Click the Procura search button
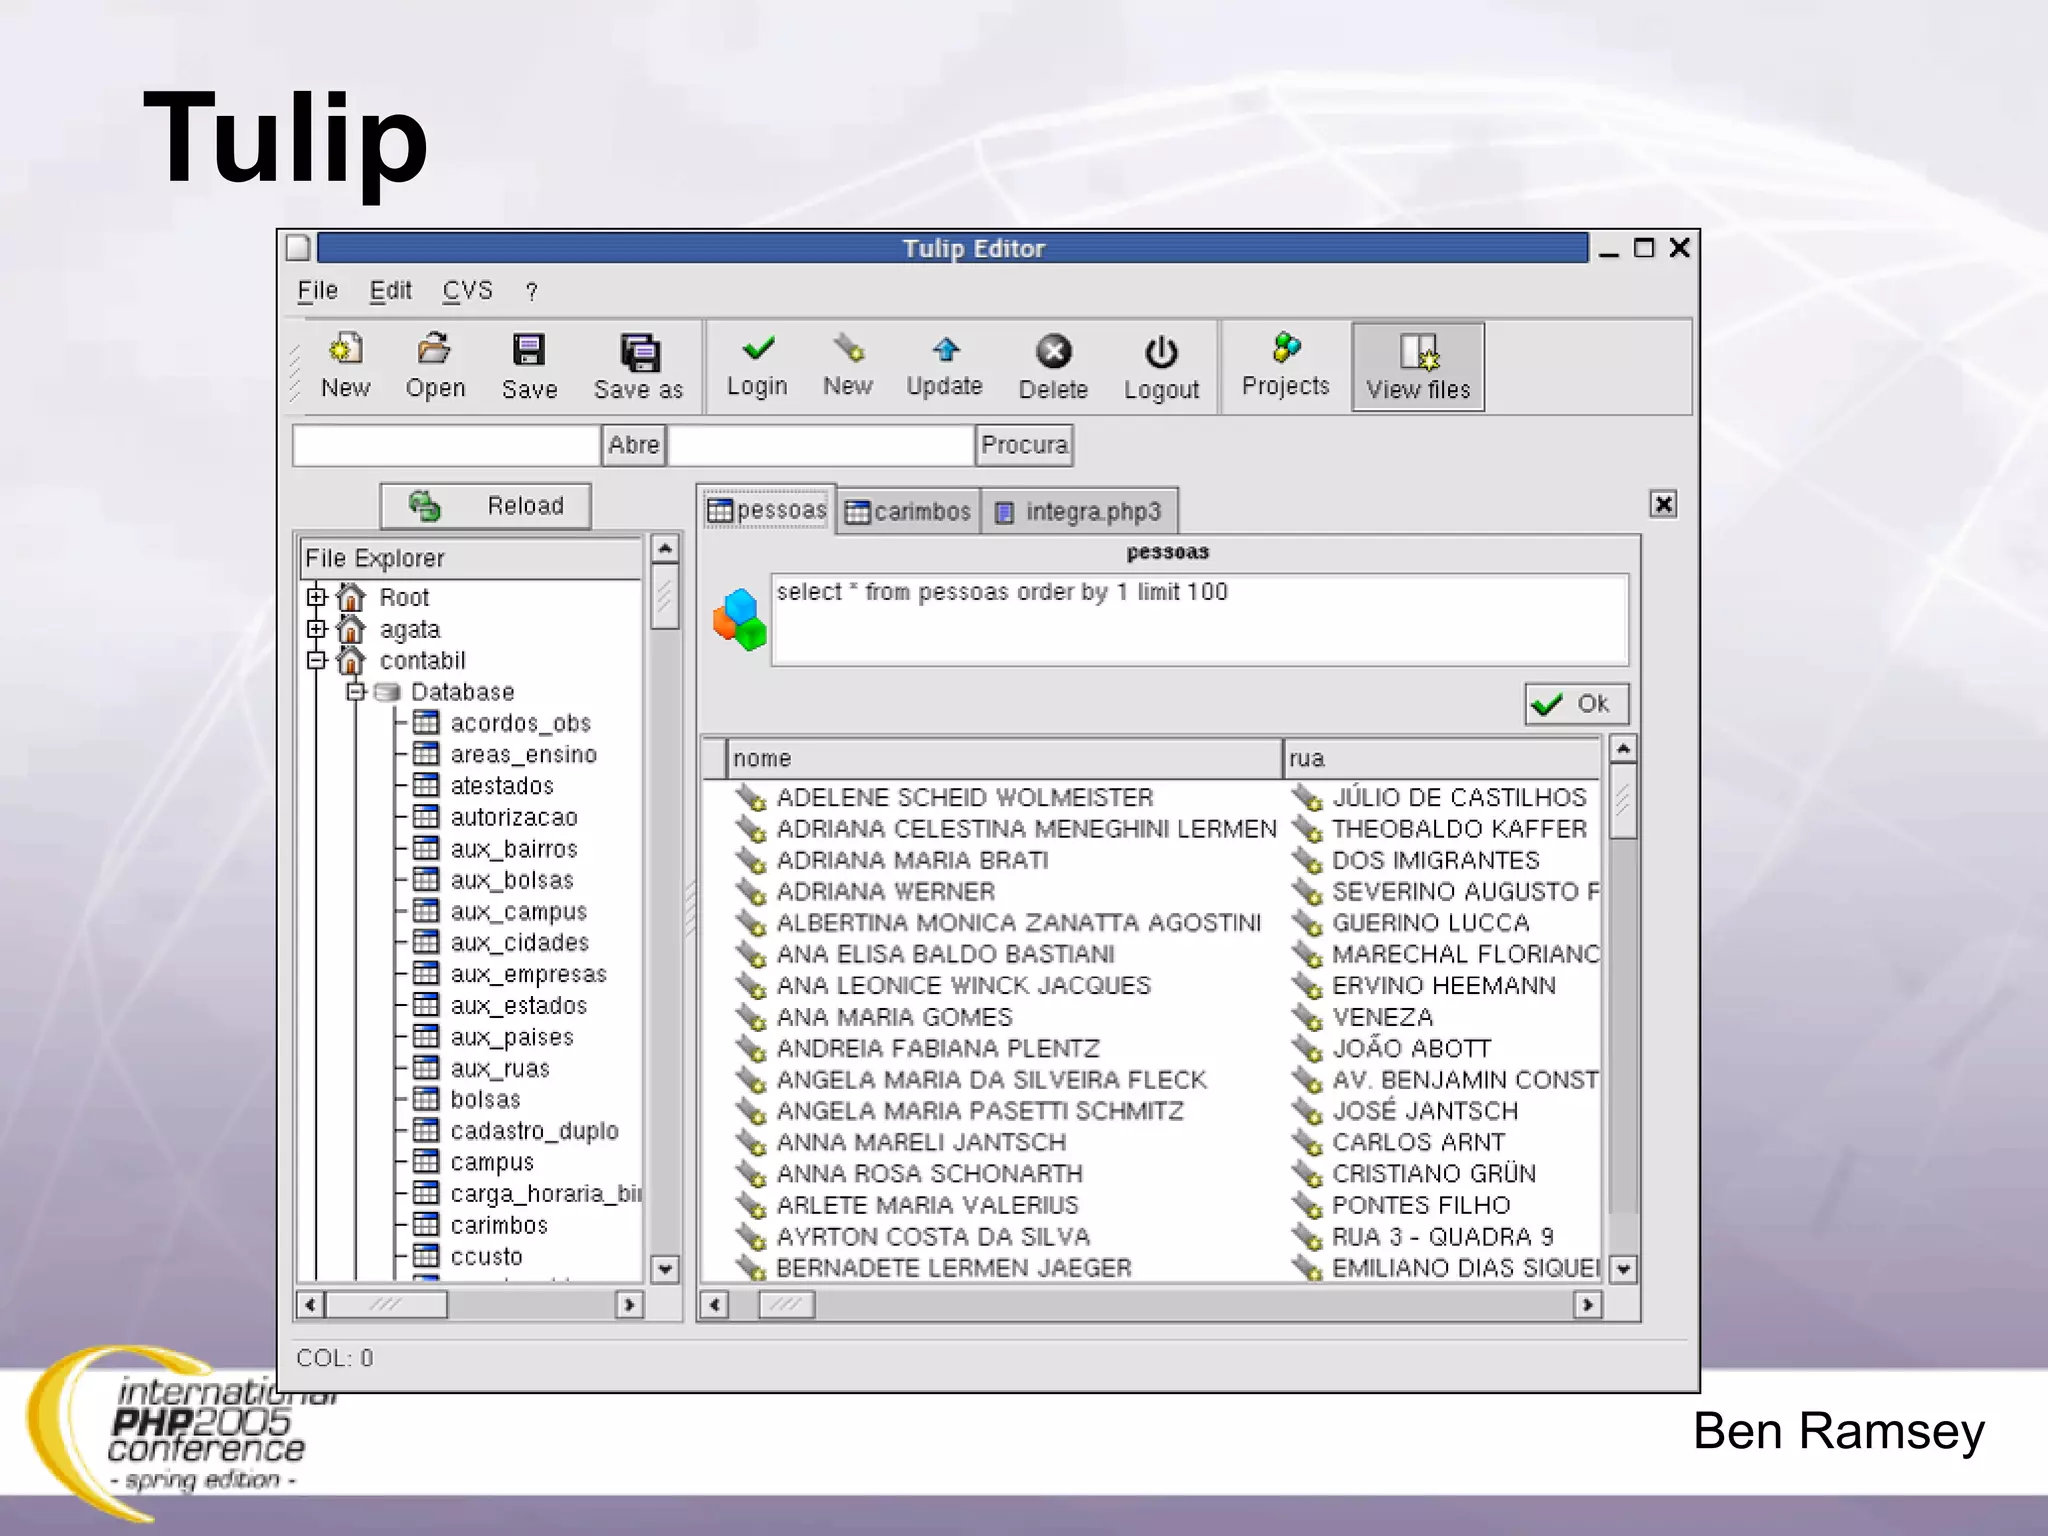Viewport: 2048px width, 1536px height. pos(1023,445)
